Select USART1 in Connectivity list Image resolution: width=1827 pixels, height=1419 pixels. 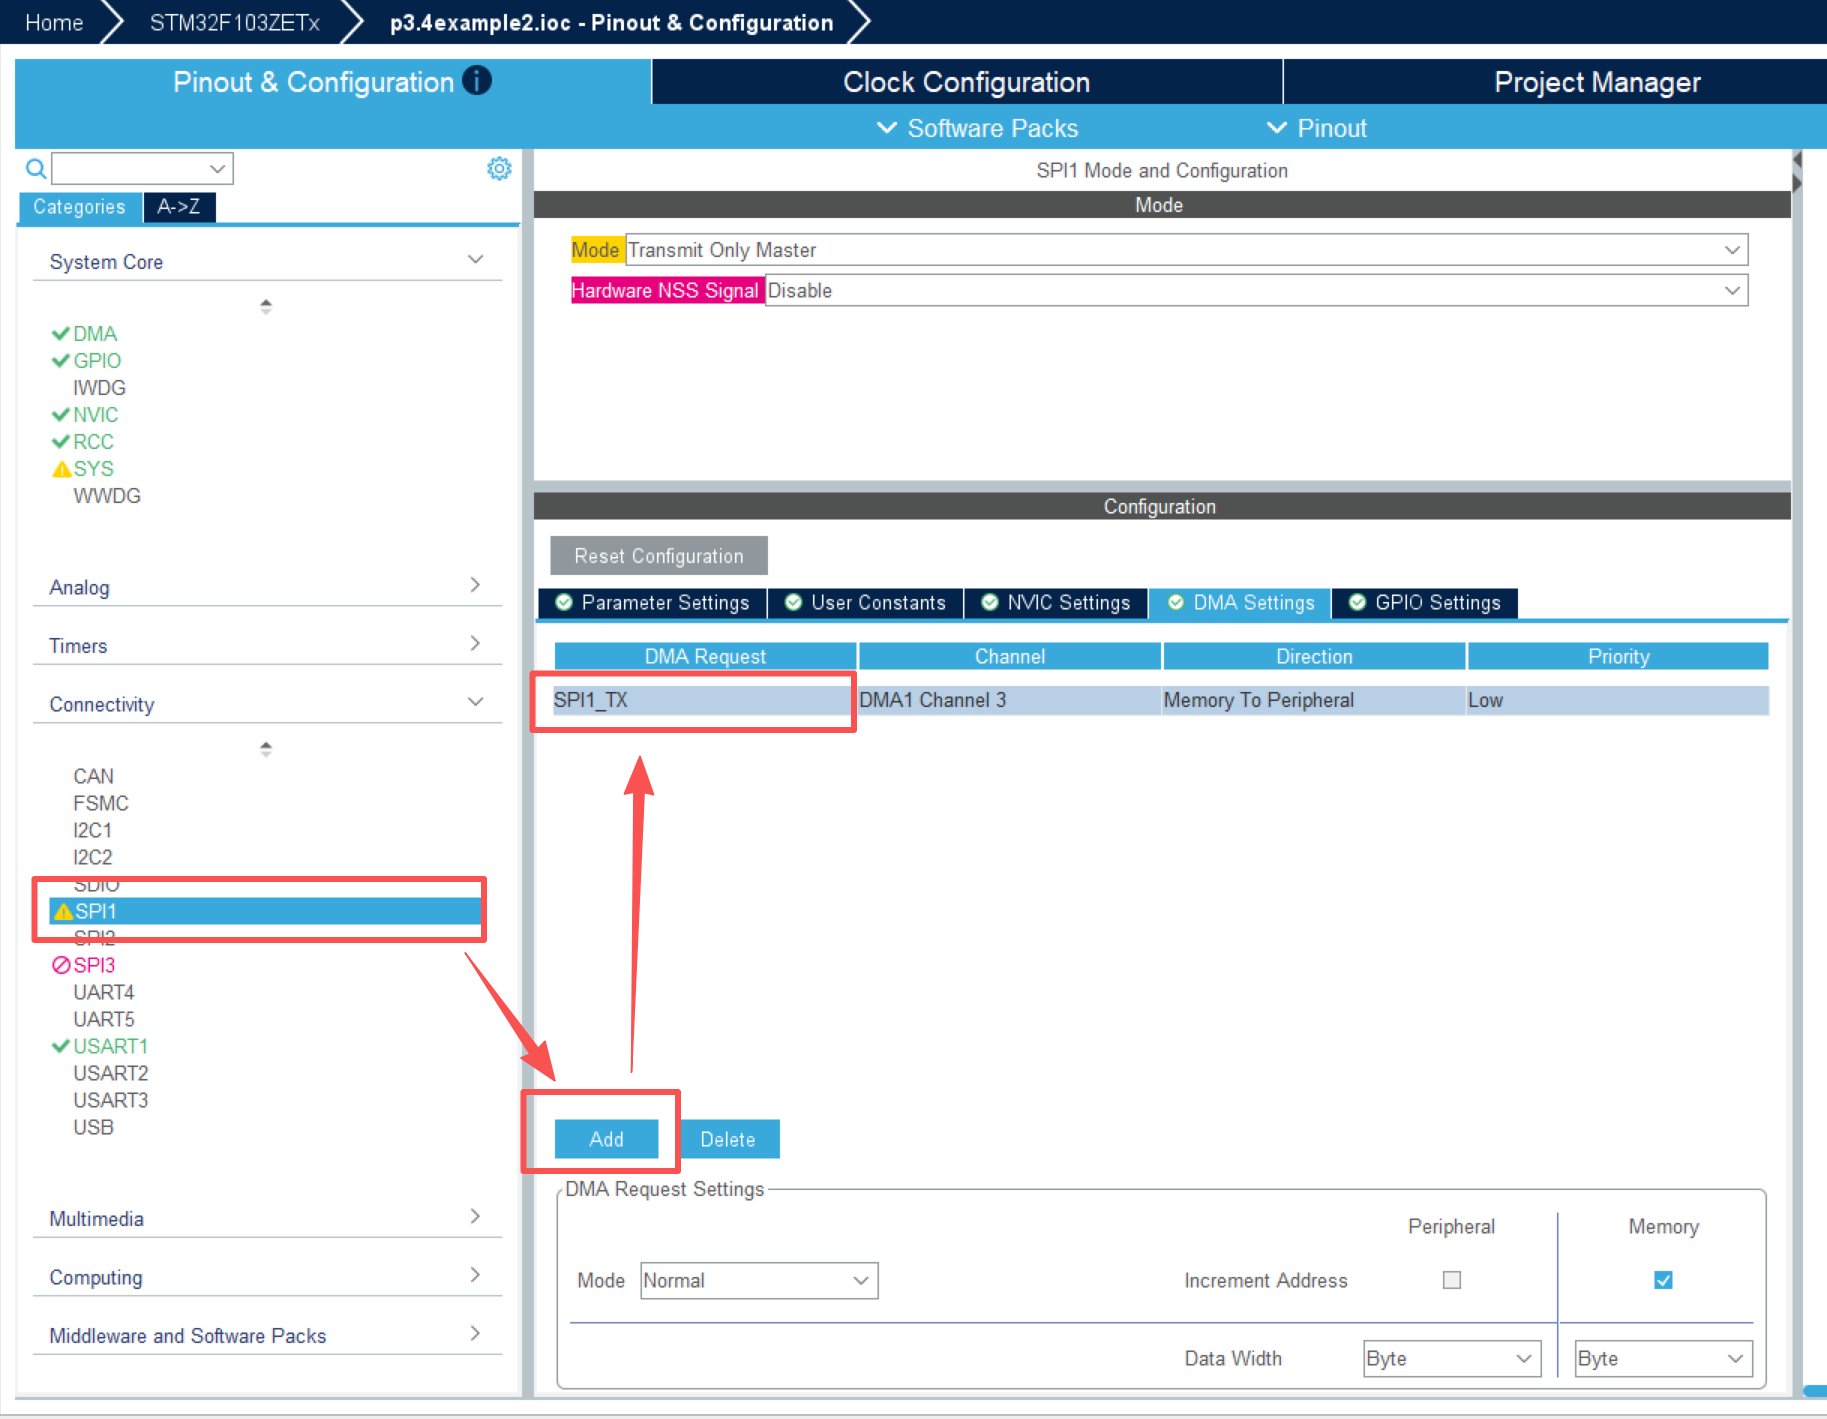pyautogui.click(x=110, y=1046)
